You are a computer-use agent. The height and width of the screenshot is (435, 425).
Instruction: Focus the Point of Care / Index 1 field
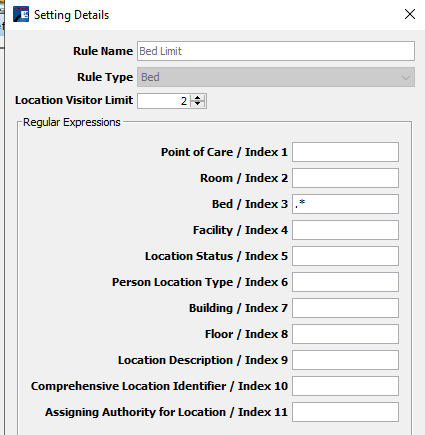tap(345, 152)
